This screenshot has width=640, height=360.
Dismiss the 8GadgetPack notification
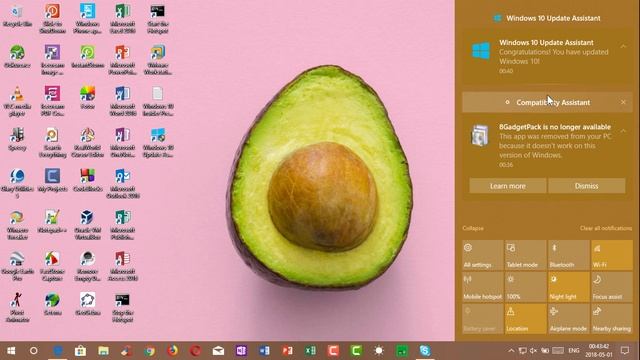(587, 186)
